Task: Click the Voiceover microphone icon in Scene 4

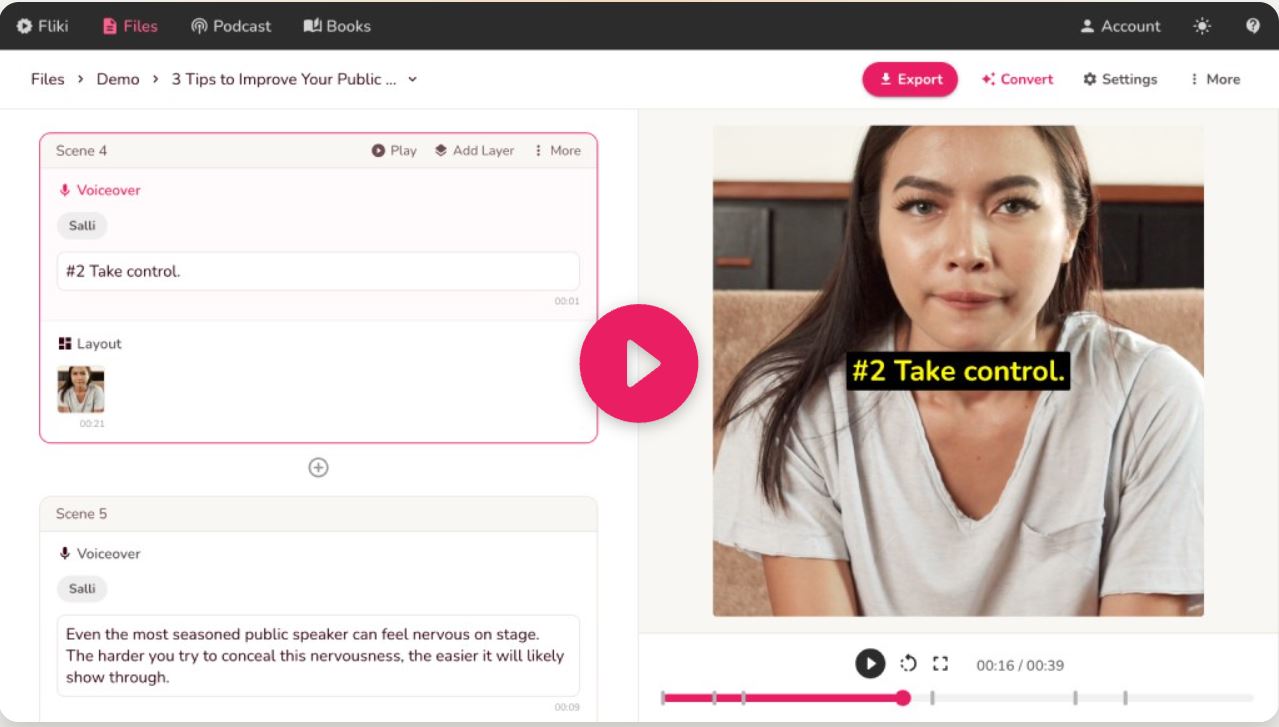Action: 63,189
